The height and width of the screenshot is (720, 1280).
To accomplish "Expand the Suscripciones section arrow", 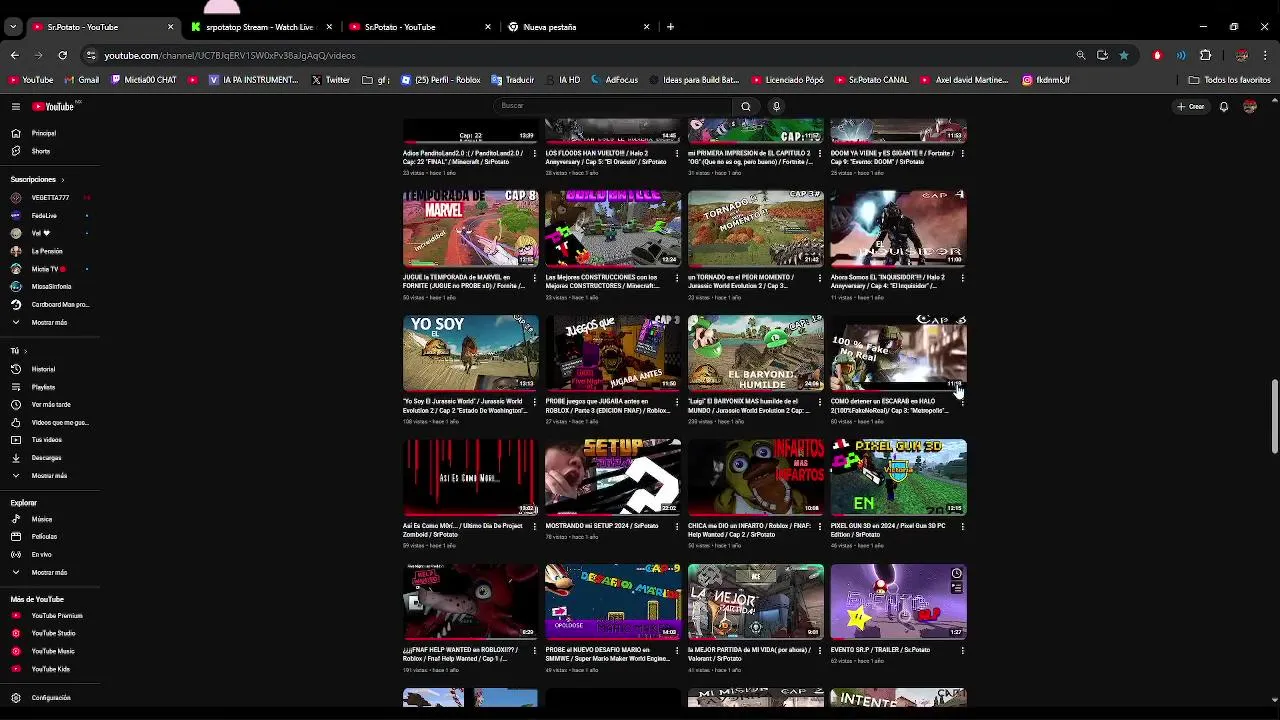I will click(63, 179).
